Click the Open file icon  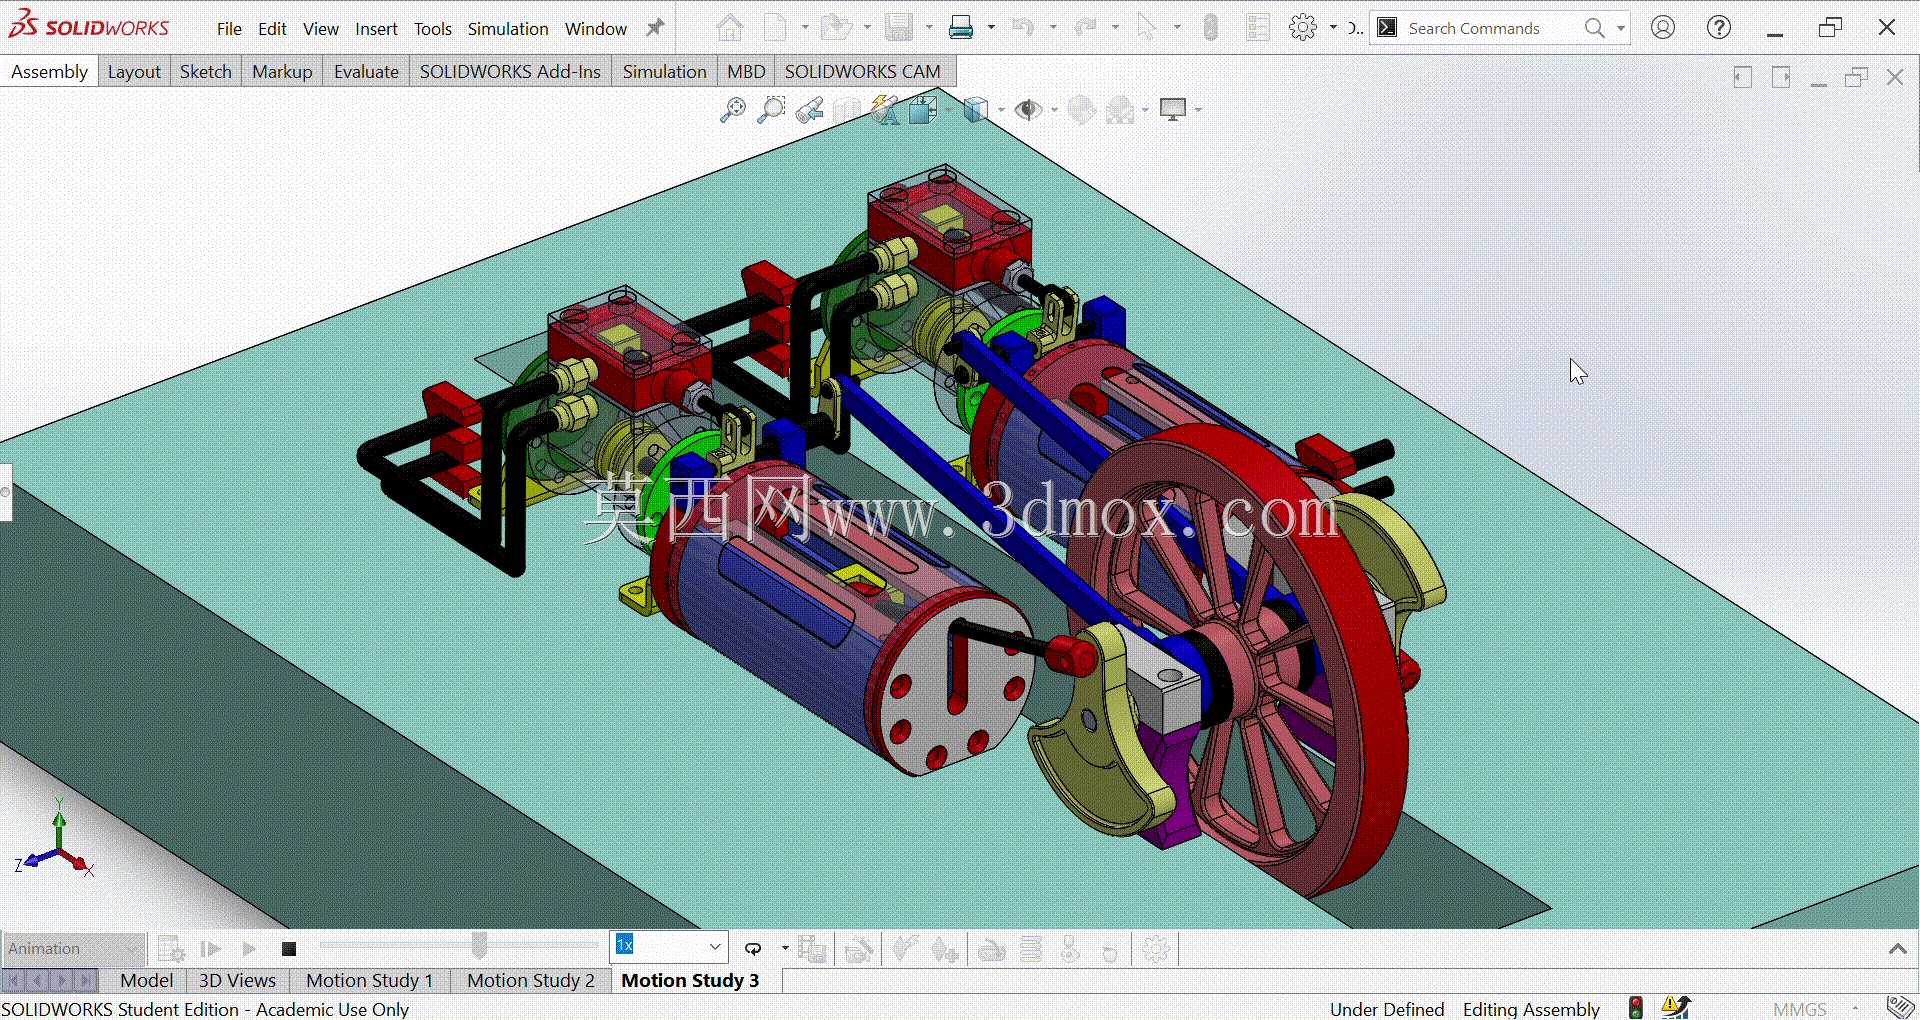(836, 28)
